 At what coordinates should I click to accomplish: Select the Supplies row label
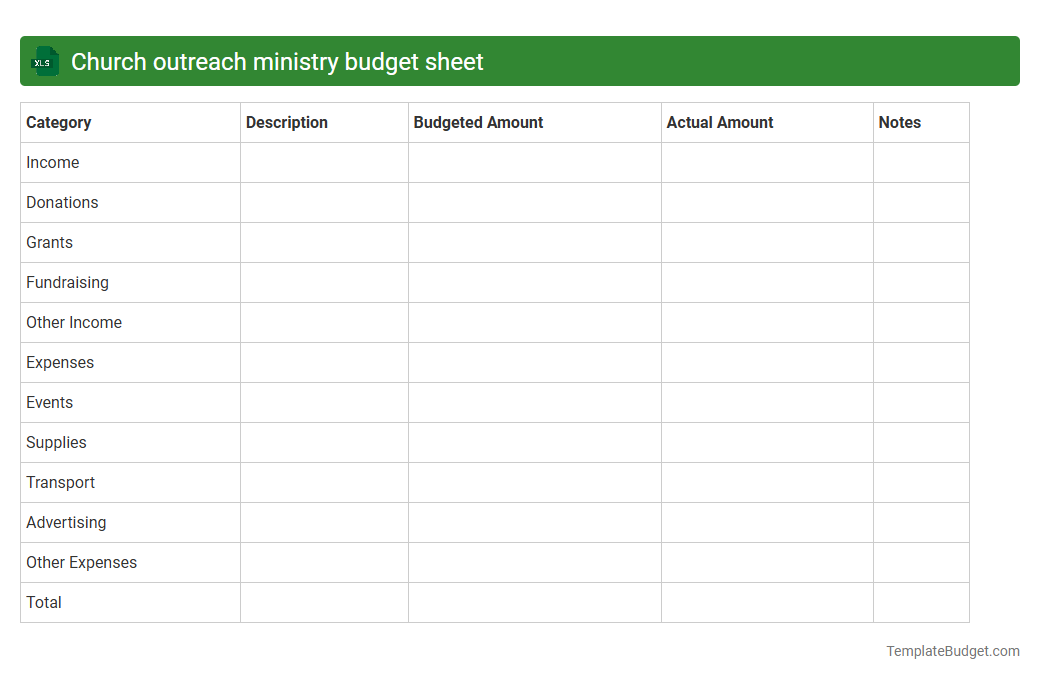(56, 442)
